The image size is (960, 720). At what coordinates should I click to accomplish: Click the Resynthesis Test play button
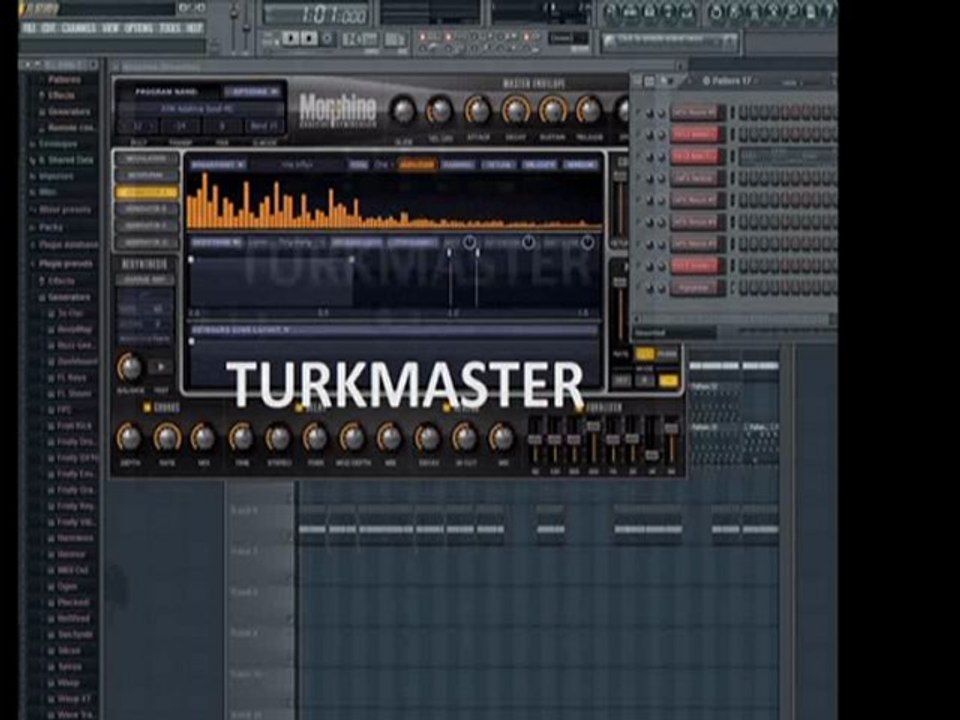[160, 367]
